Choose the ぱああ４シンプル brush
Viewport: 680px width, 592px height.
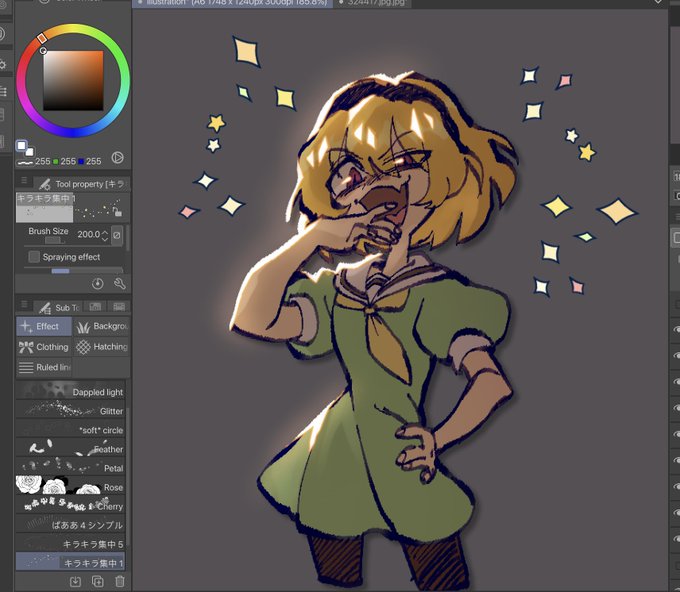[71, 524]
